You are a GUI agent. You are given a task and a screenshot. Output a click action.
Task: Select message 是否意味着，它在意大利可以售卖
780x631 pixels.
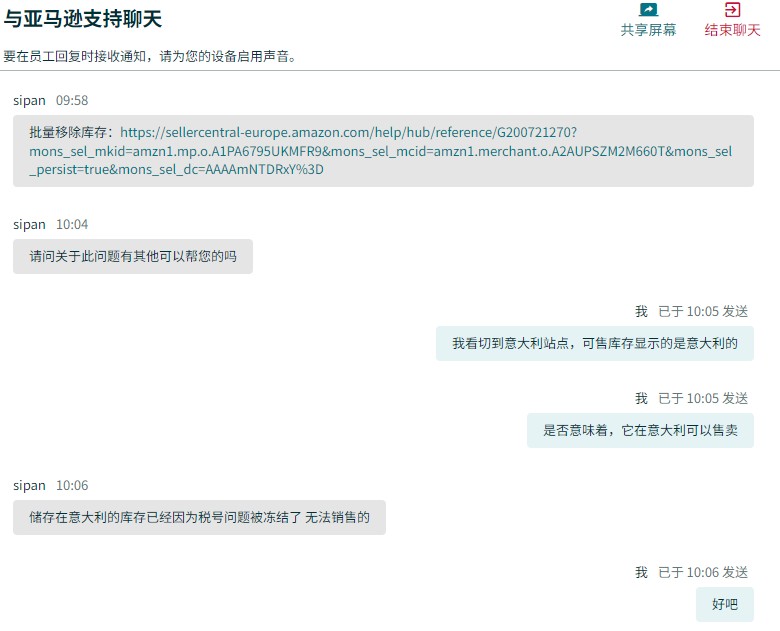pyautogui.click(x=640, y=430)
